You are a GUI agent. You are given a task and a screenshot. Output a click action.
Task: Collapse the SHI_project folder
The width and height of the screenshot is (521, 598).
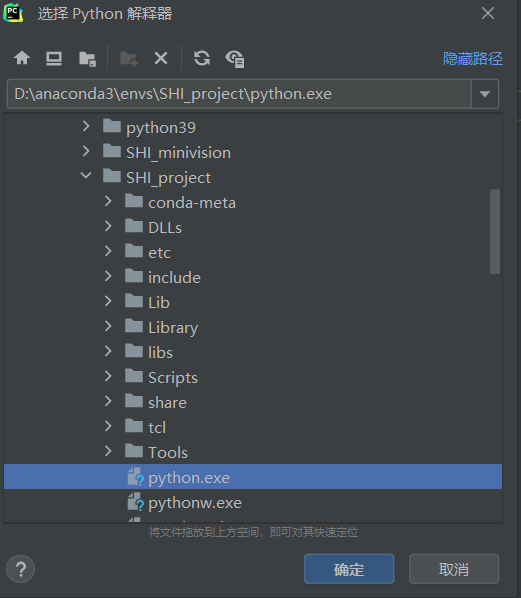click(x=86, y=175)
